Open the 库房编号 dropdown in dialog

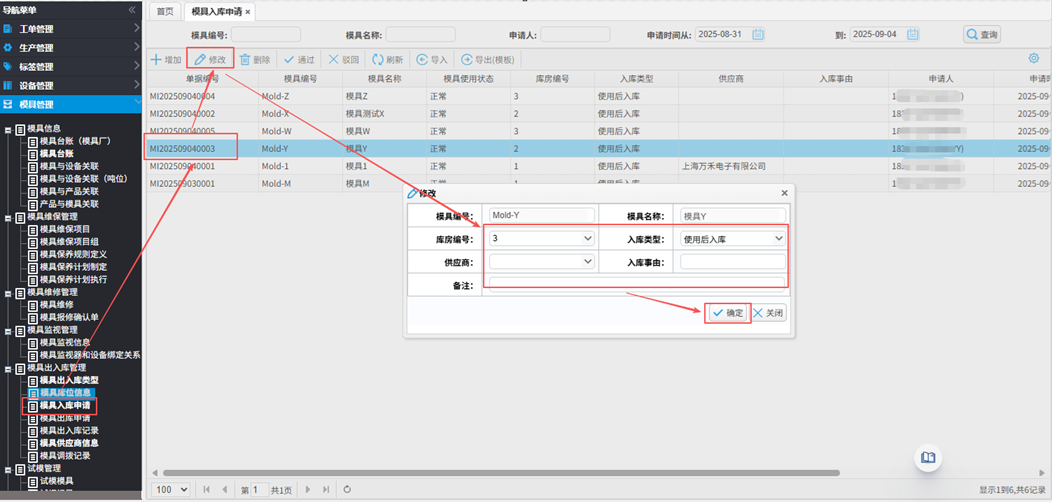click(x=587, y=239)
